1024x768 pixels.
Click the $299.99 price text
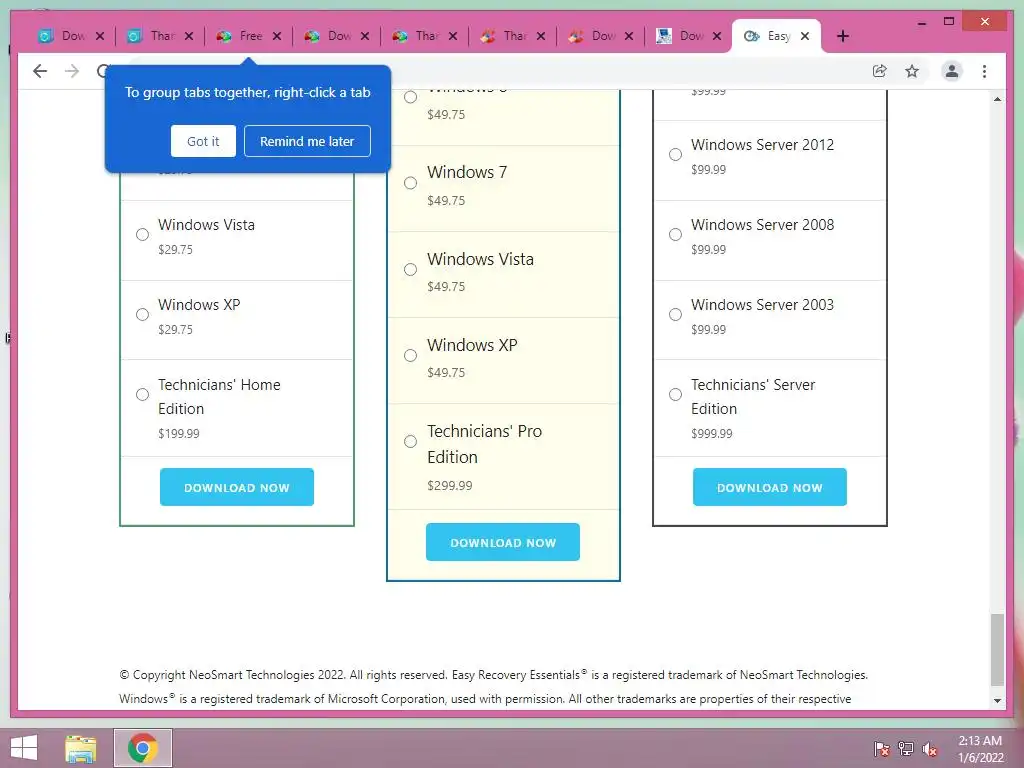(x=449, y=486)
